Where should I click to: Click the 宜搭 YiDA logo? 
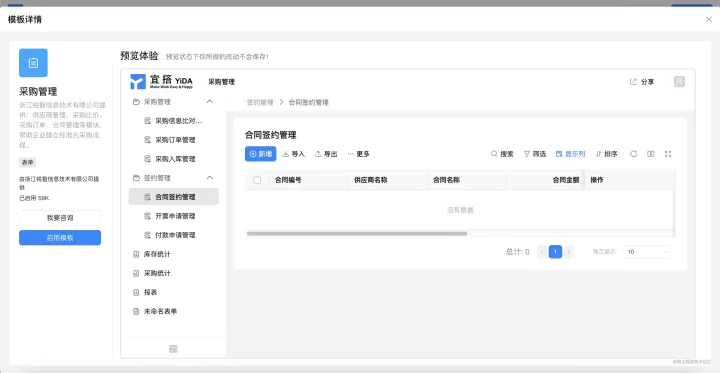click(162, 82)
